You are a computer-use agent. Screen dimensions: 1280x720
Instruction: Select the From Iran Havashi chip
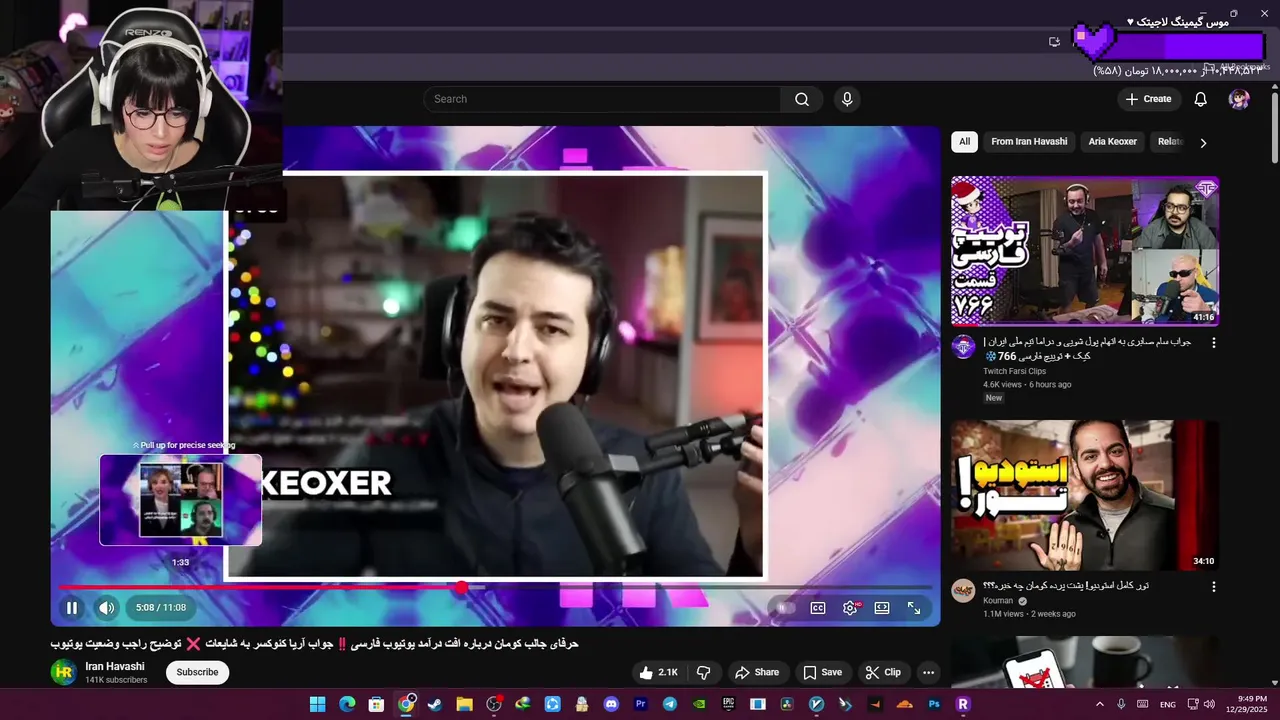coord(1029,142)
